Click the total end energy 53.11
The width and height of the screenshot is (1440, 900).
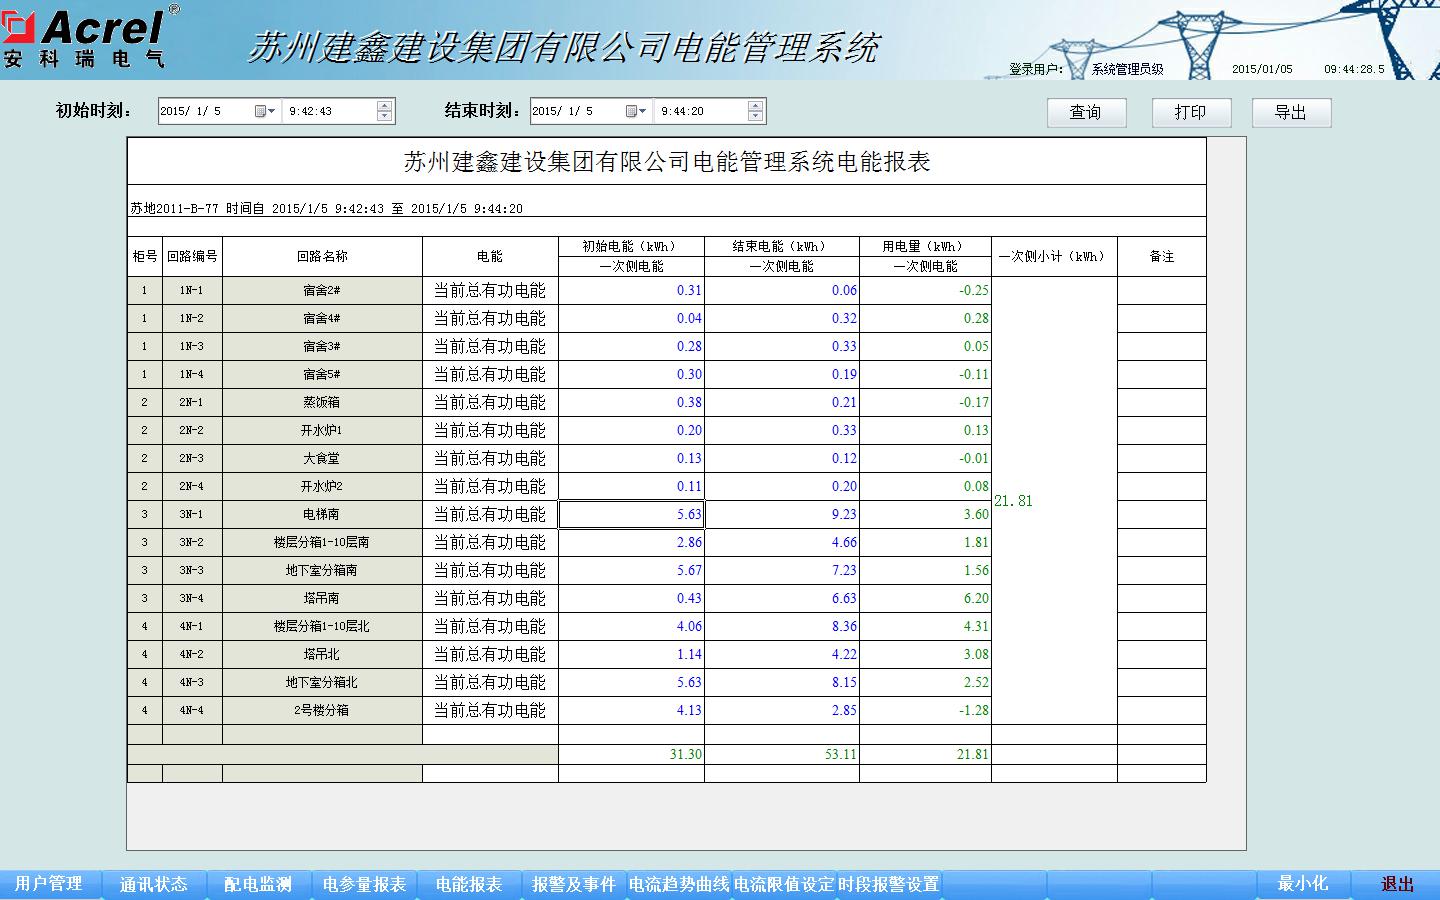click(x=782, y=755)
